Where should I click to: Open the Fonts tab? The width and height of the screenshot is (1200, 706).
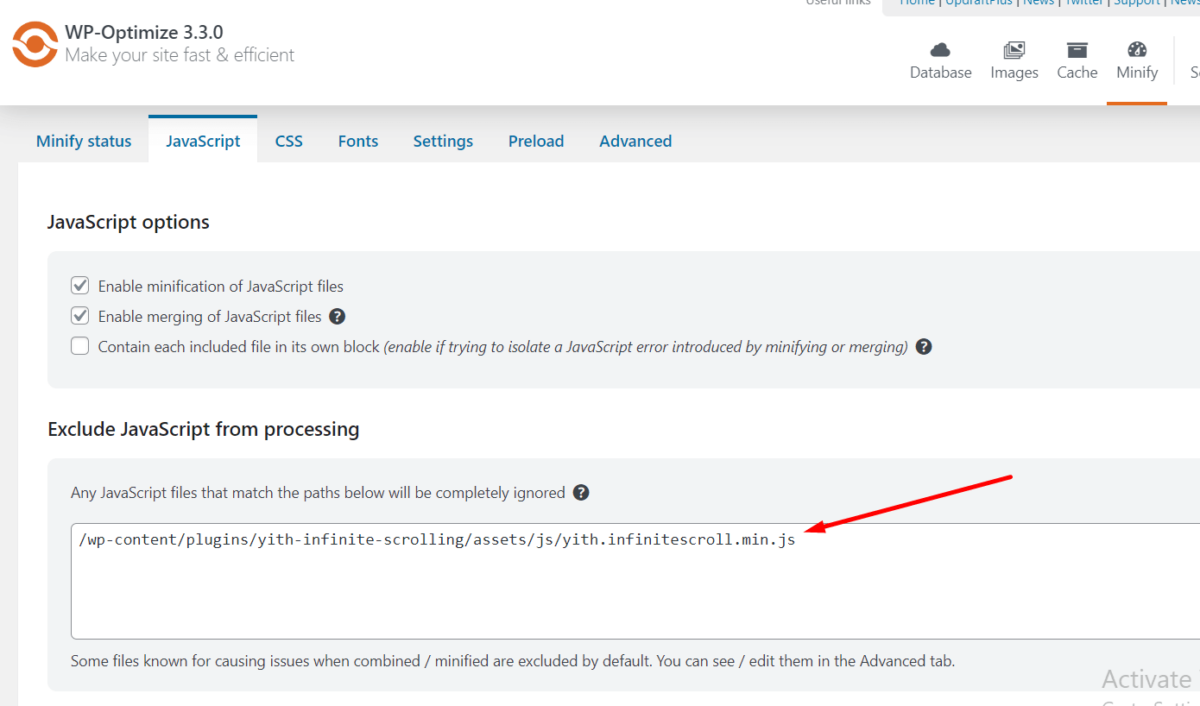tap(358, 140)
